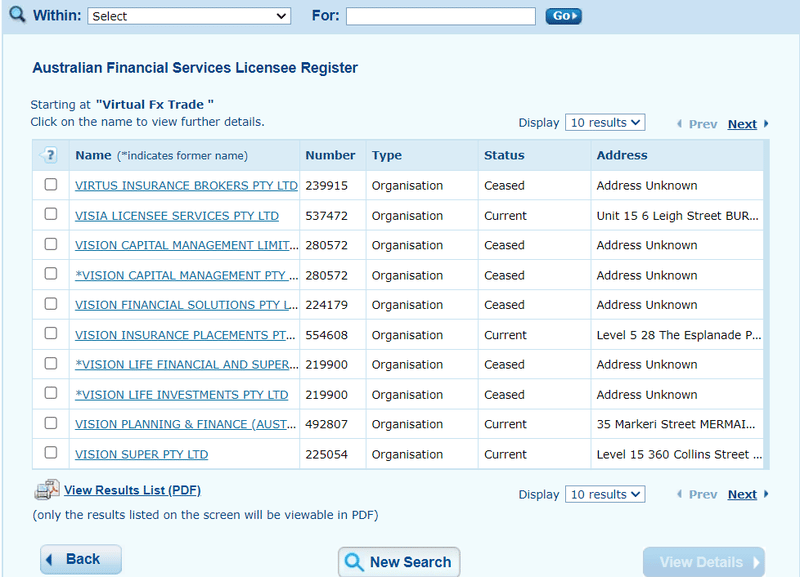Check the VISION FINANCIAL SOLUTIONS row checkbox
This screenshot has height=577, width=800.
[x=51, y=304]
